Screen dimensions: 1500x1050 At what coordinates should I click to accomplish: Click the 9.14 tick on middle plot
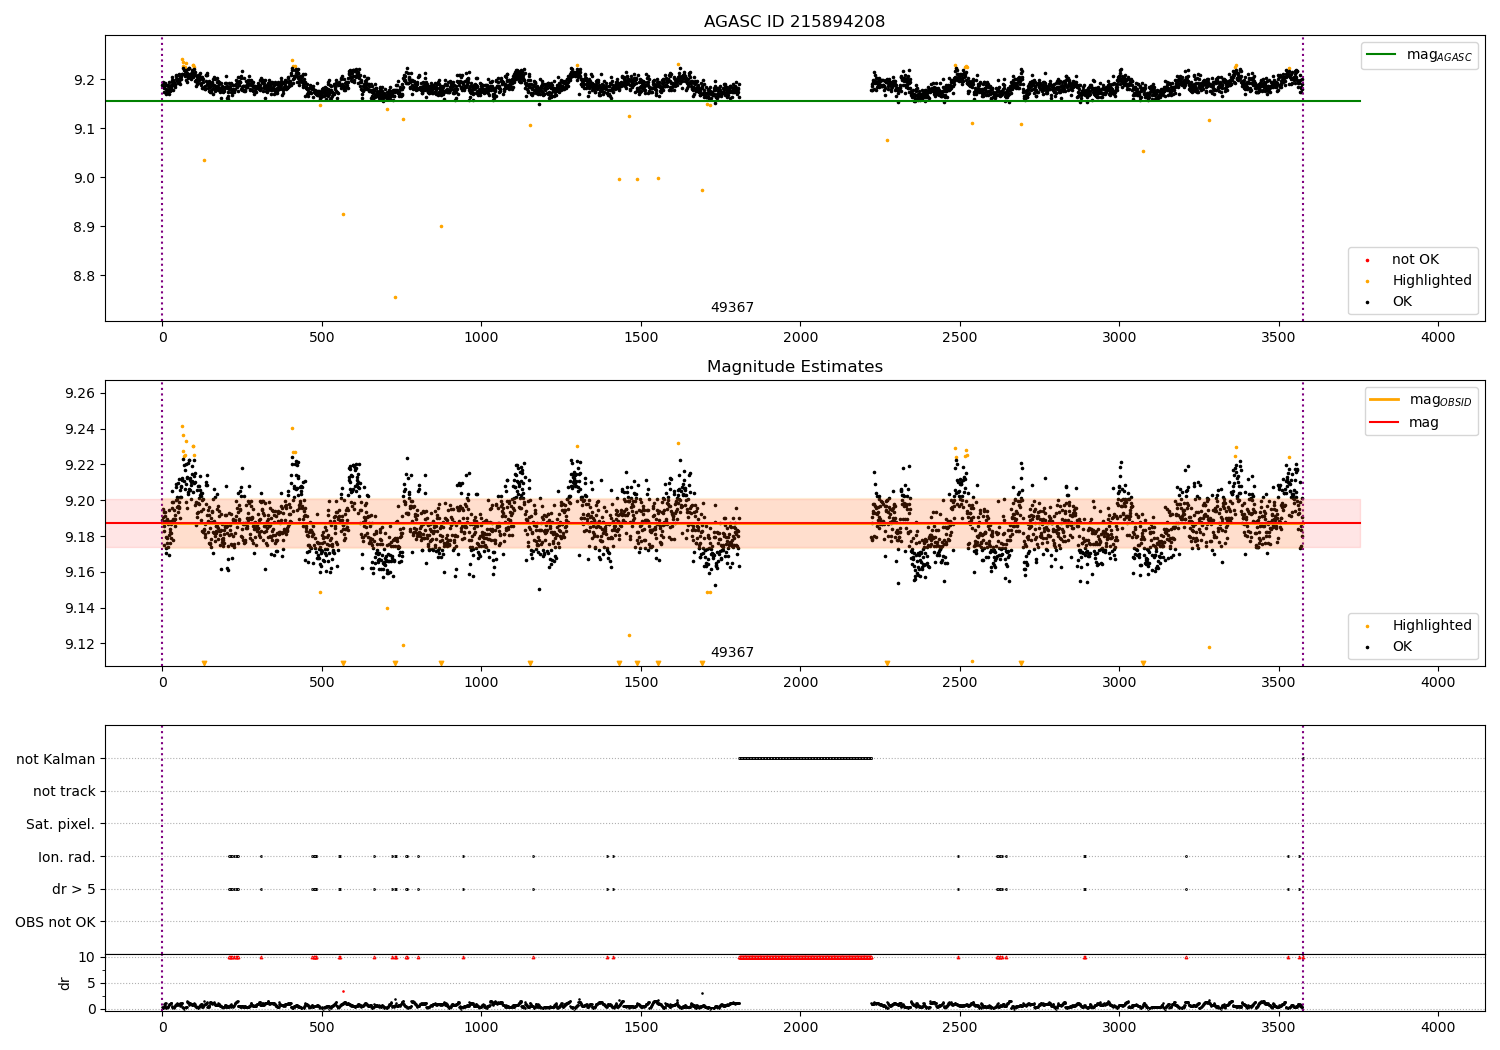(x=80, y=608)
